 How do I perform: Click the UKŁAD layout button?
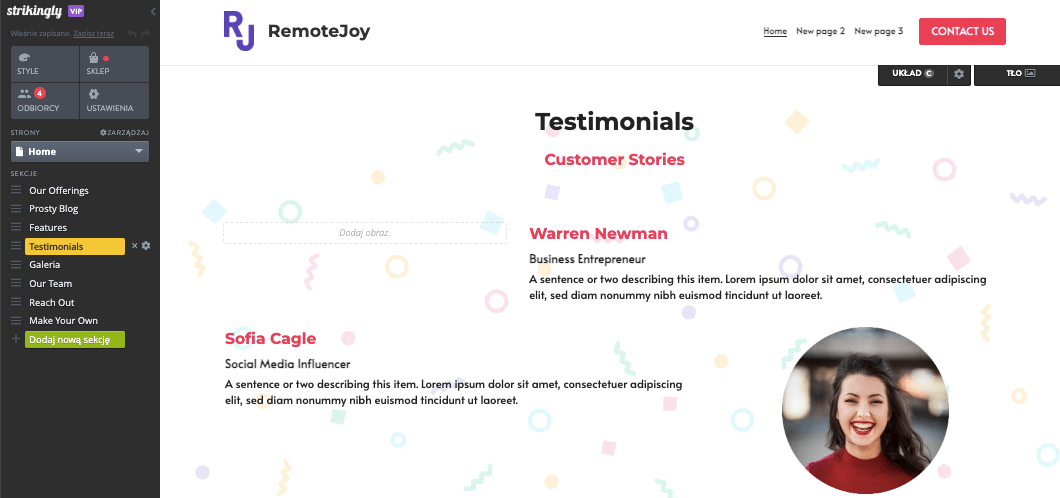point(913,74)
